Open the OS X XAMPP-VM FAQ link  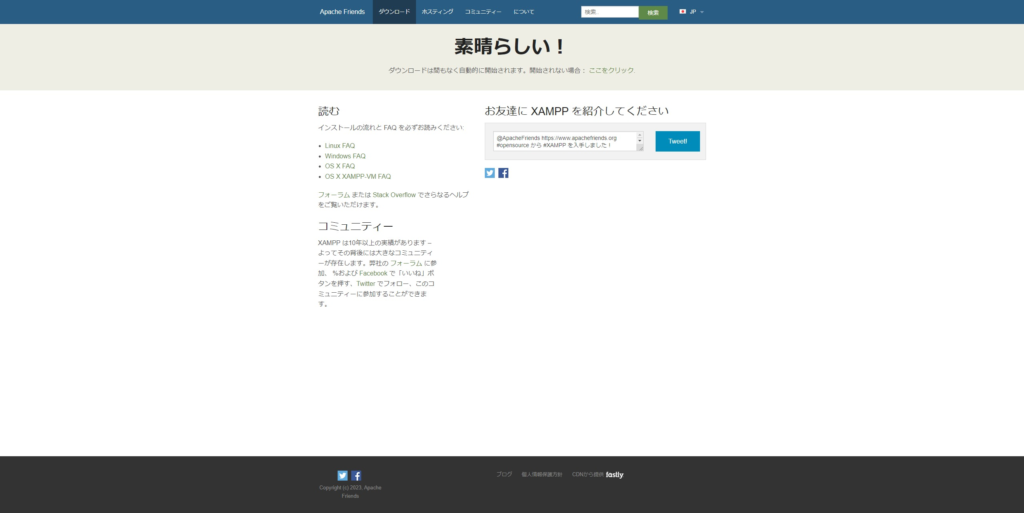tap(358, 176)
